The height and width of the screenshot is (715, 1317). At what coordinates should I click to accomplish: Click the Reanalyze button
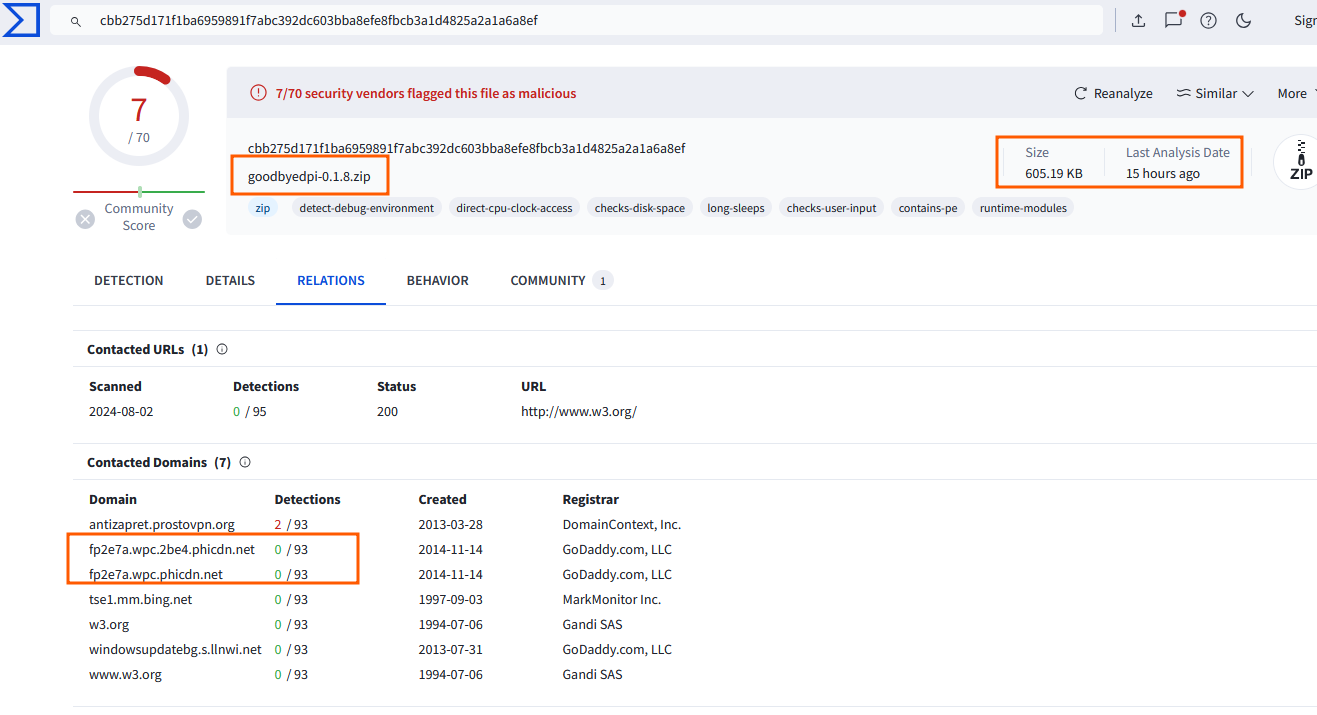1113,93
